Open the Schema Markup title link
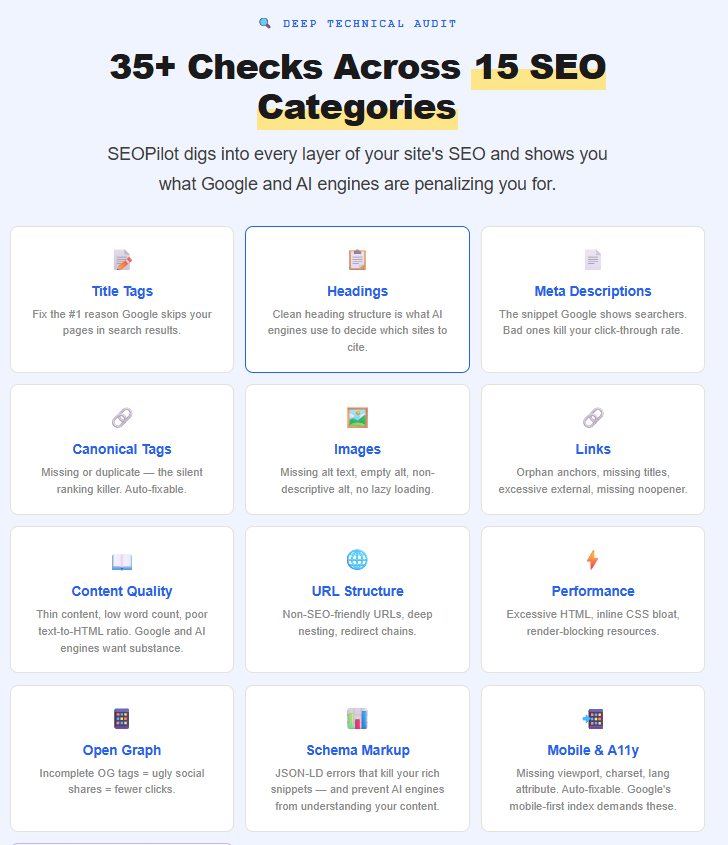Viewport: 728px width, 845px height. point(357,750)
